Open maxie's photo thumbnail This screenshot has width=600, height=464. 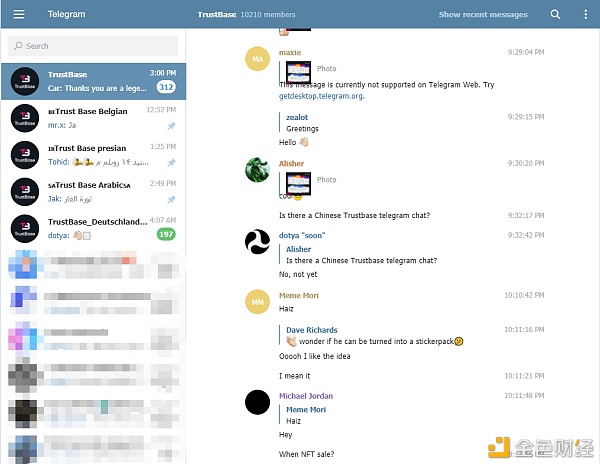click(298, 72)
